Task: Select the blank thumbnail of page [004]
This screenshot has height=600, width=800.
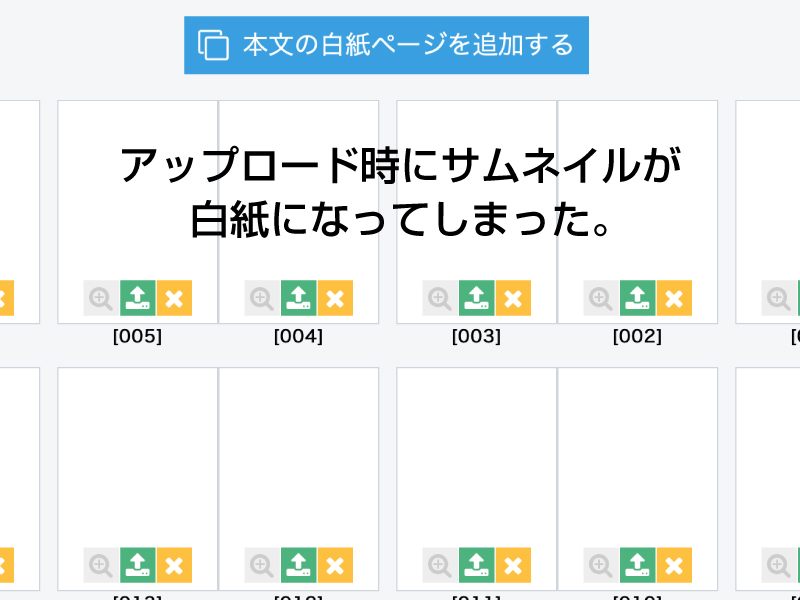Action: click(298, 212)
